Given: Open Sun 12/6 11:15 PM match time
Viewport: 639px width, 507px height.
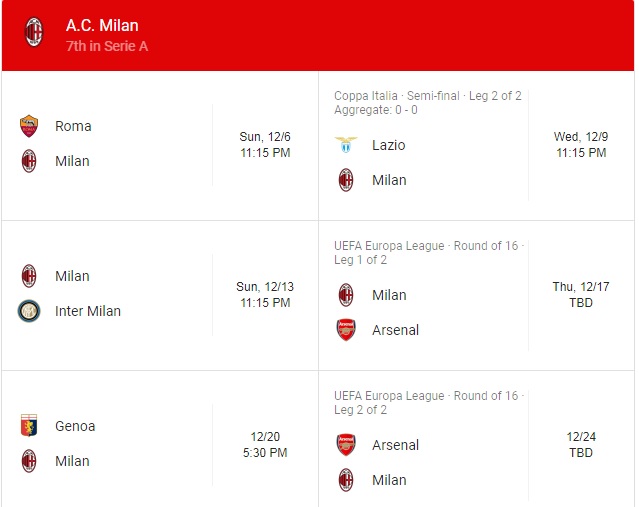Looking at the screenshot, I should pos(265,145).
